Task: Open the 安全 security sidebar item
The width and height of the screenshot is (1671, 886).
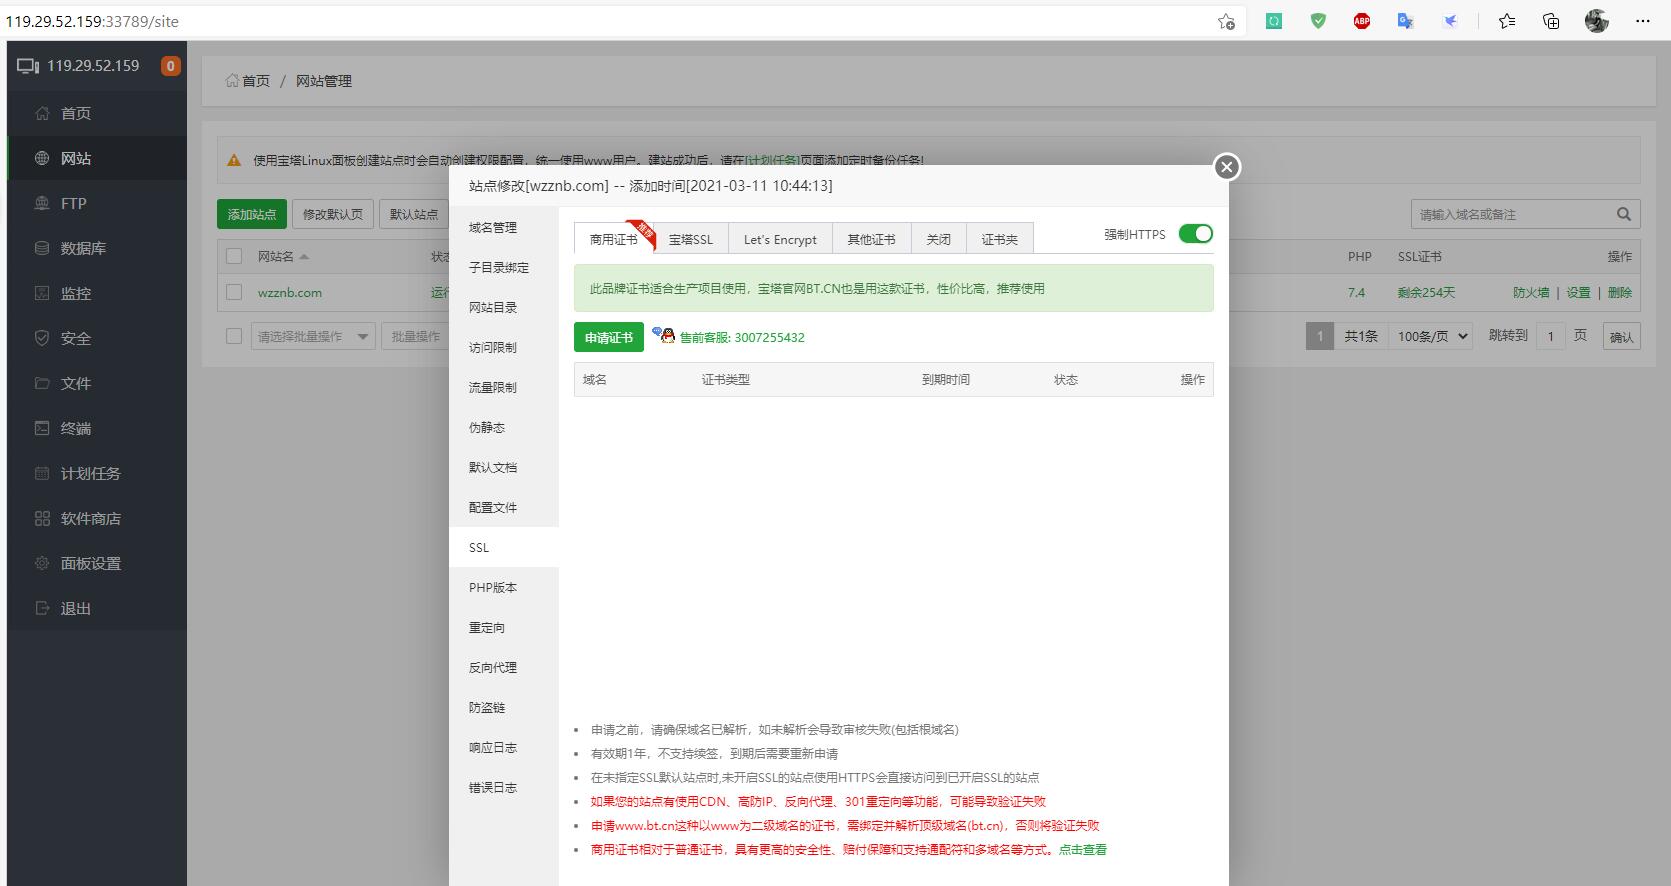Action: click(x=96, y=338)
